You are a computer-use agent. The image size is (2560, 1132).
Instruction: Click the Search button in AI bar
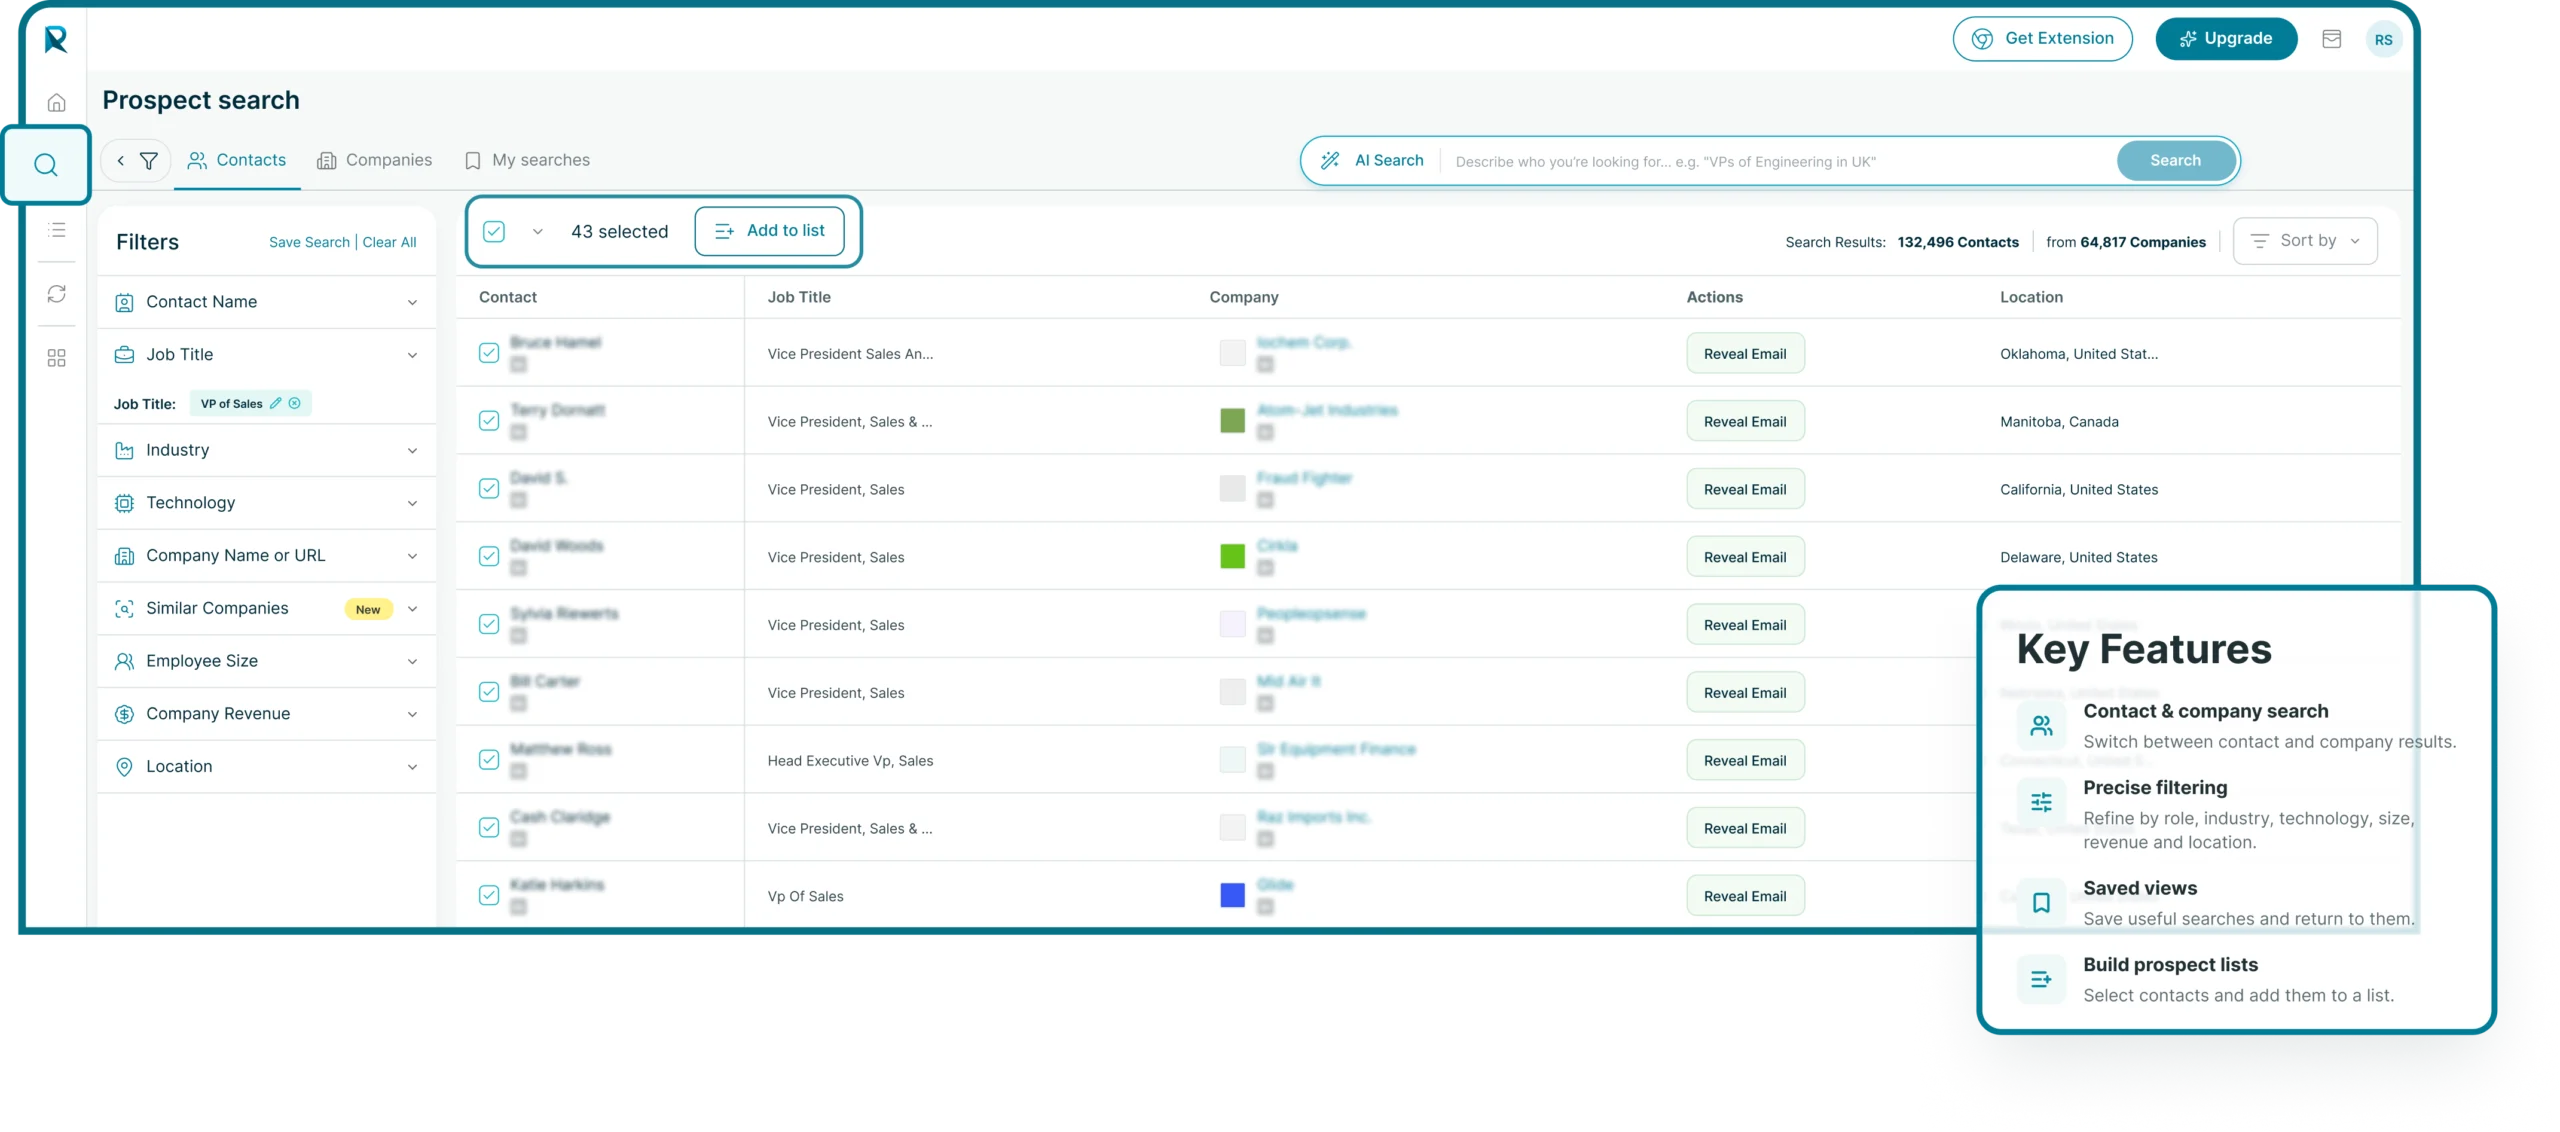pos(2176,160)
